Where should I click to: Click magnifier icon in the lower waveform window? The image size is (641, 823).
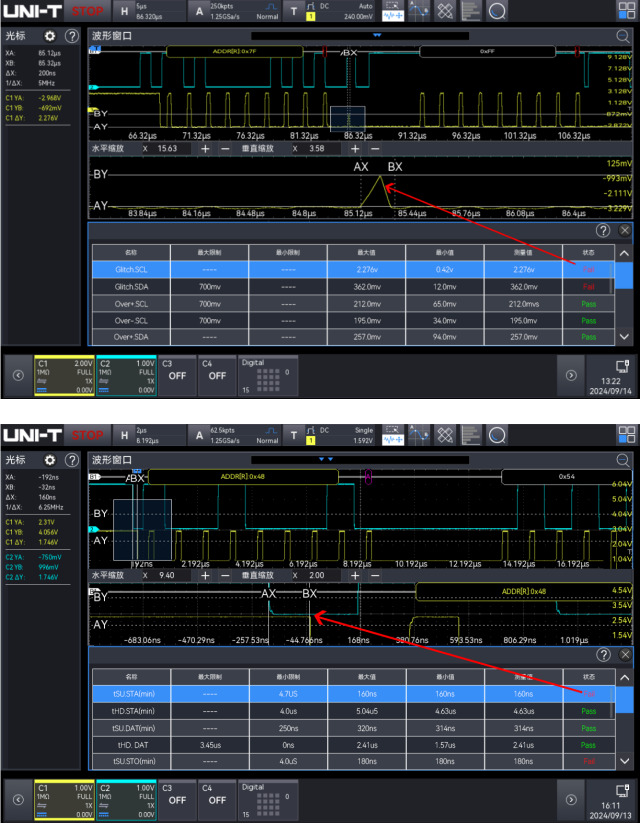[x=624, y=460]
